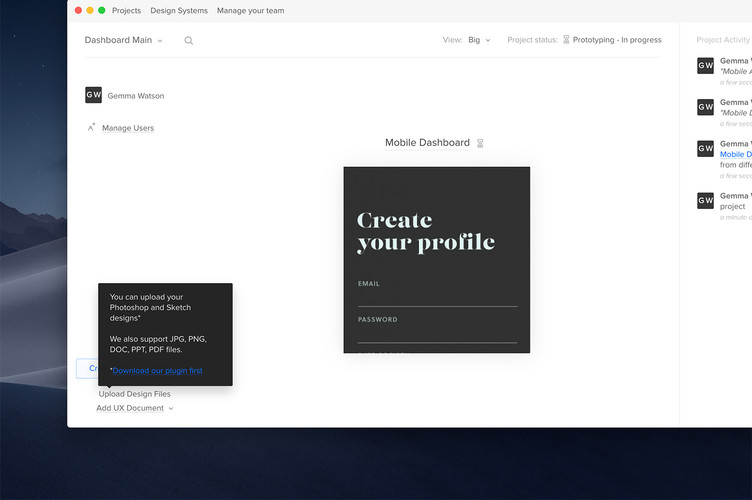752x500 pixels.
Task: Click GW avatar beside "project" activity entry
Action: point(705,200)
